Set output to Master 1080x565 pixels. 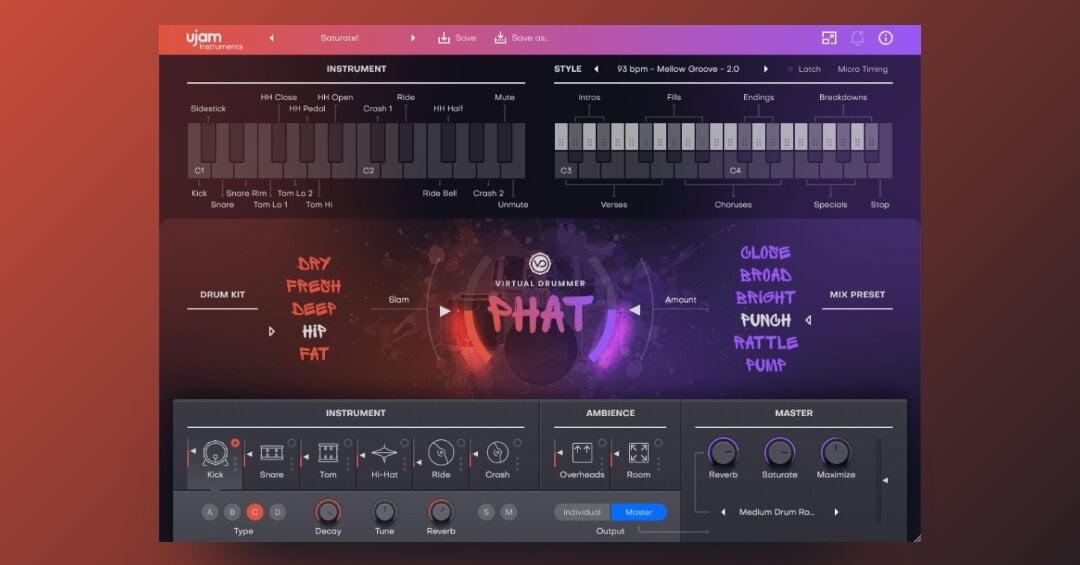click(638, 512)
